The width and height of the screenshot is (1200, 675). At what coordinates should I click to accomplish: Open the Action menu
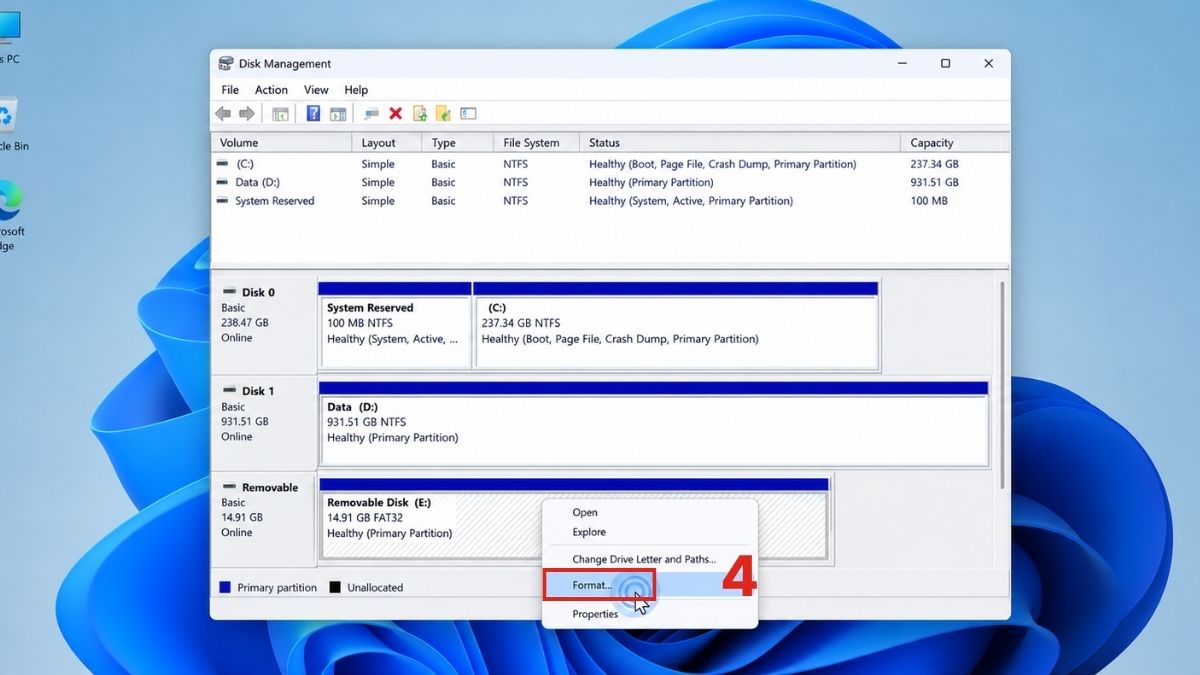point(272,90)
